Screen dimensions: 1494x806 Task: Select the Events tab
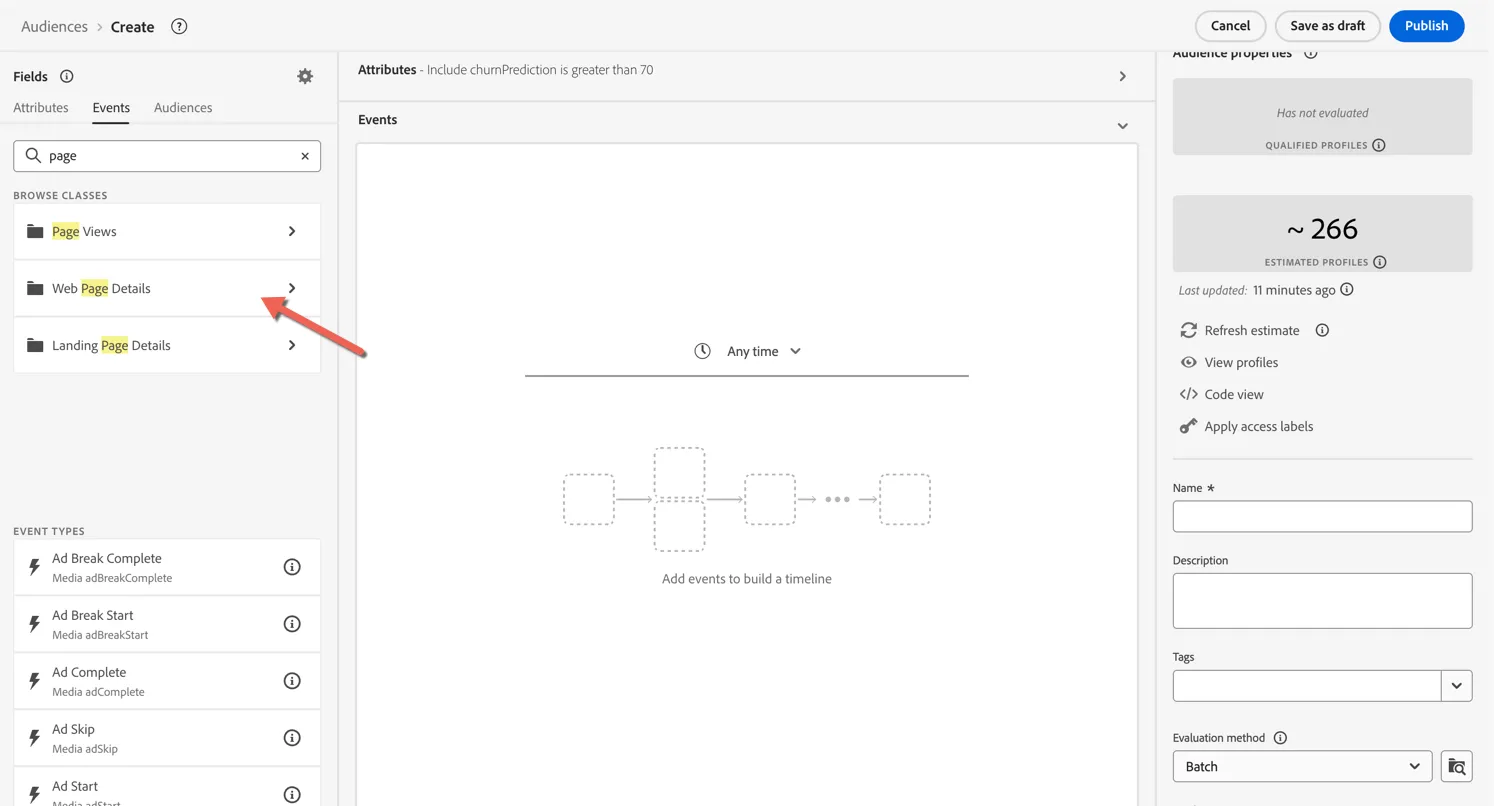pyautogui.click(x=111, y=108)
